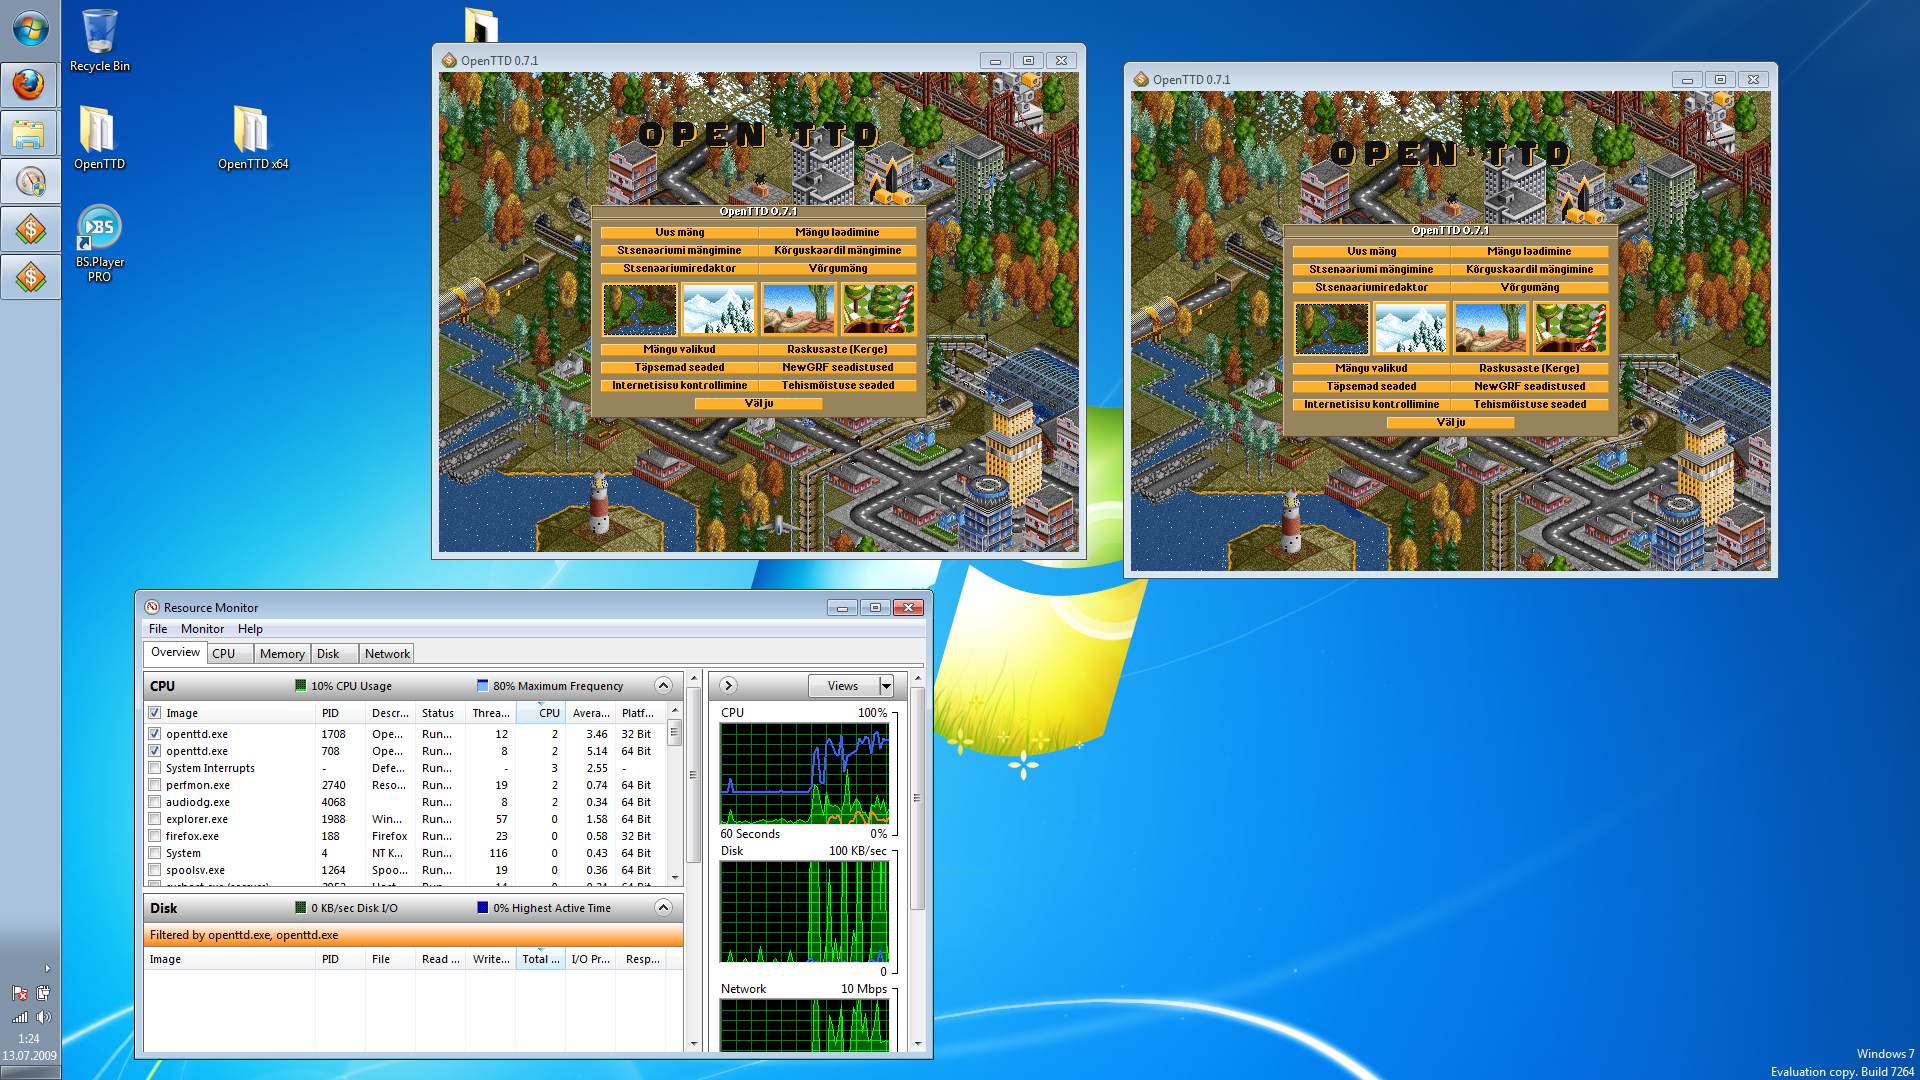The image size is (1920, 1080).
Task: Sort processes by CPU column header
Action: [x=540, y=713]
